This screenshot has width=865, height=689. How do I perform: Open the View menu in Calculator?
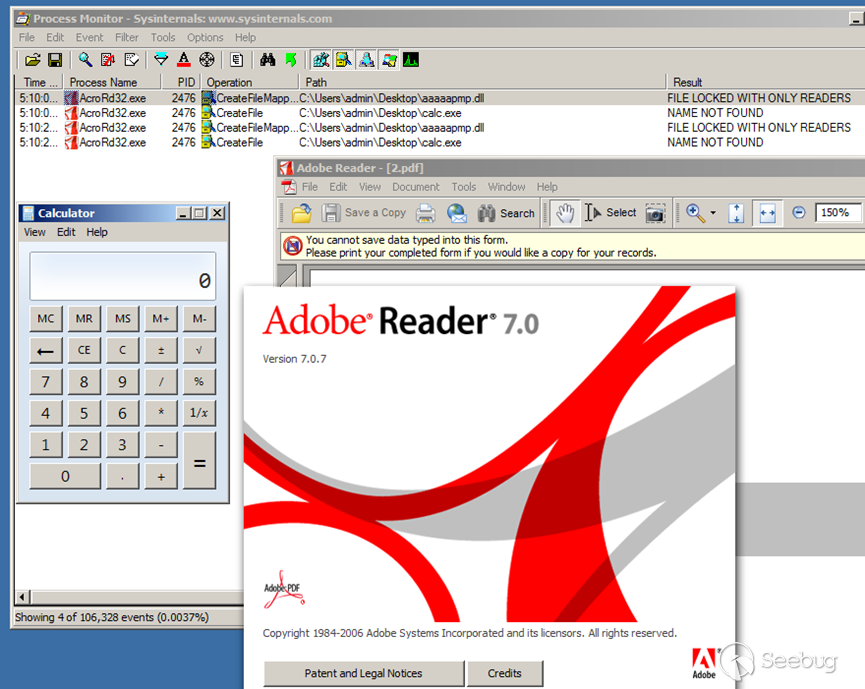35,232
